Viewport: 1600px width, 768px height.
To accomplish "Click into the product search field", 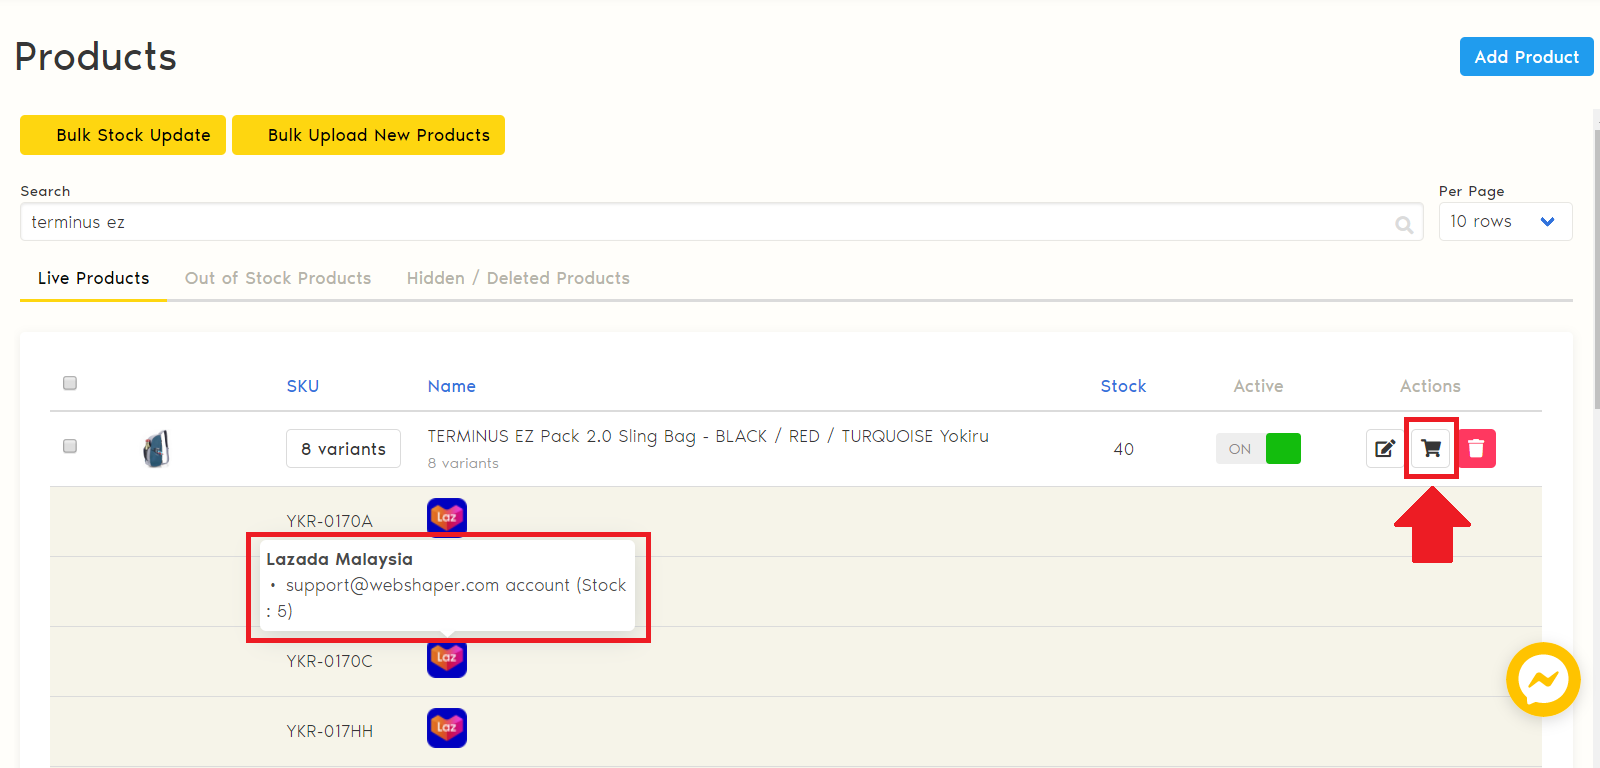I will (700, 222).
